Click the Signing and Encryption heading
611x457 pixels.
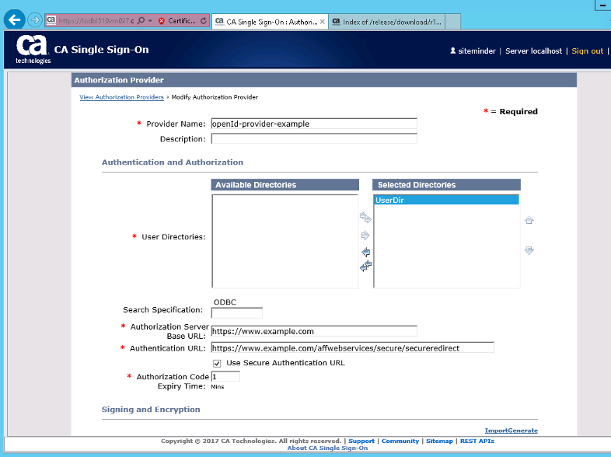pyautogui.click(x=151, y=409)
